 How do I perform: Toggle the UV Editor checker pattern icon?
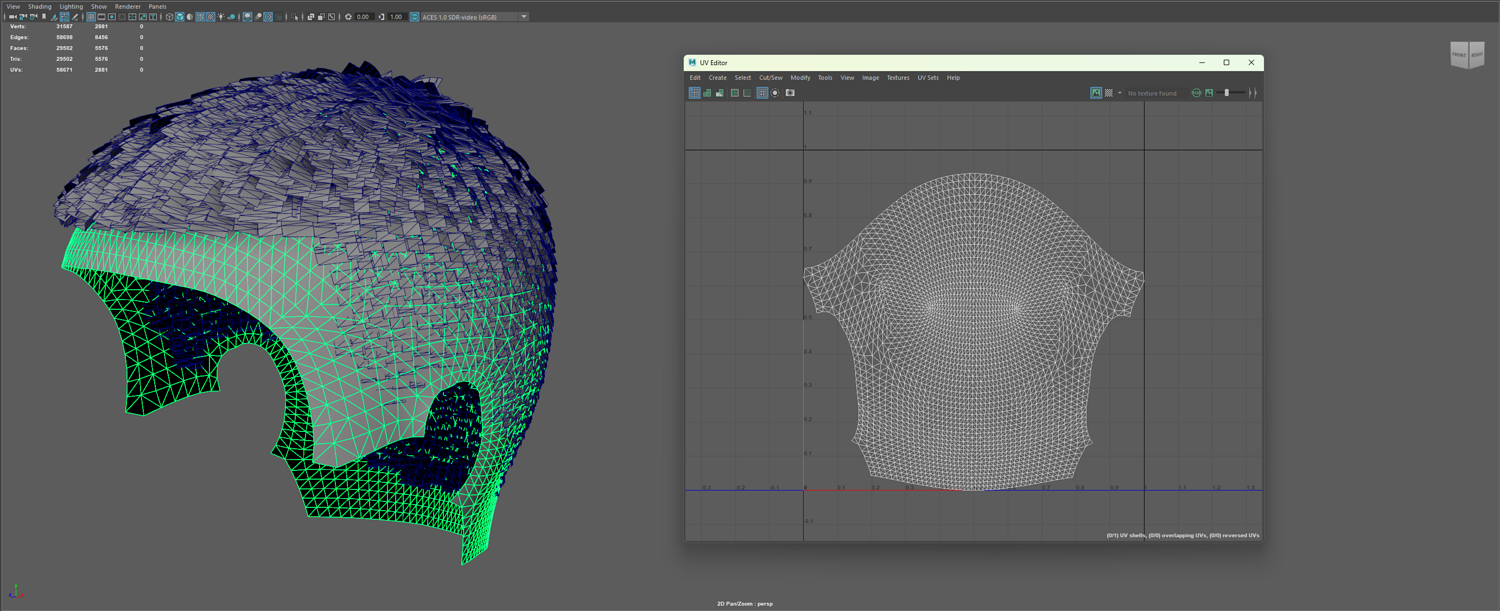point(1108,93)
